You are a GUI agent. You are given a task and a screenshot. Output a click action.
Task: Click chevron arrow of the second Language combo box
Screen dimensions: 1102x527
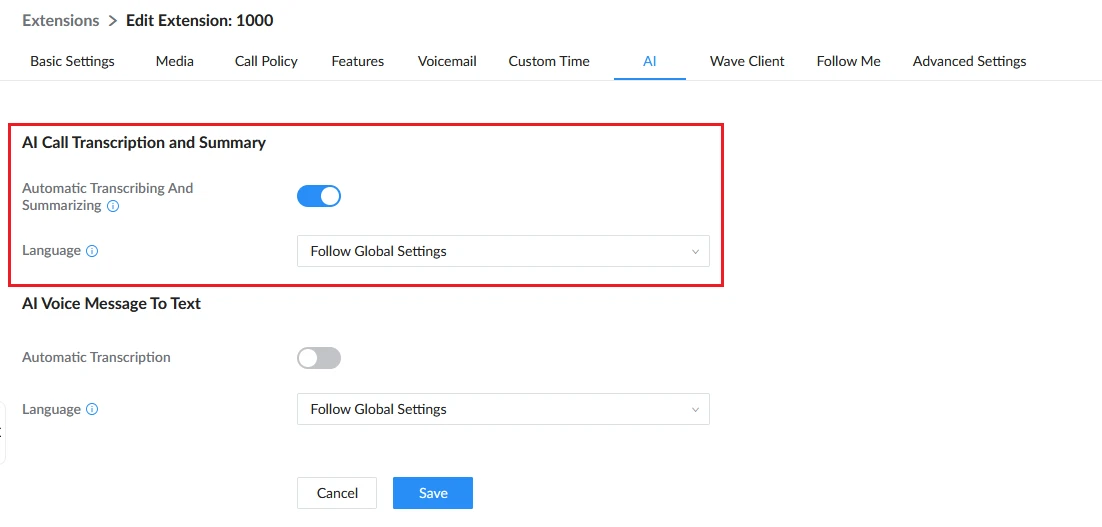tap(695, 410)
